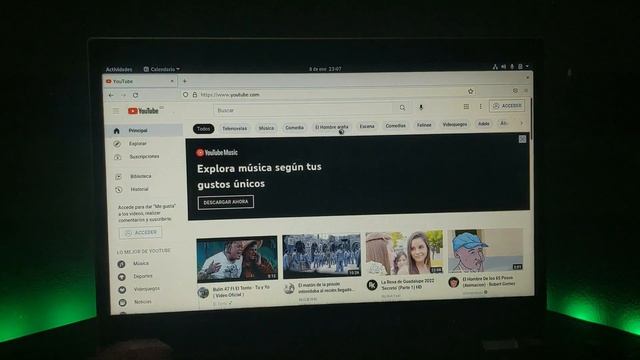Show next filter chips with right chevron
This screenshot has height=360, width=640.
coord(521,123)
